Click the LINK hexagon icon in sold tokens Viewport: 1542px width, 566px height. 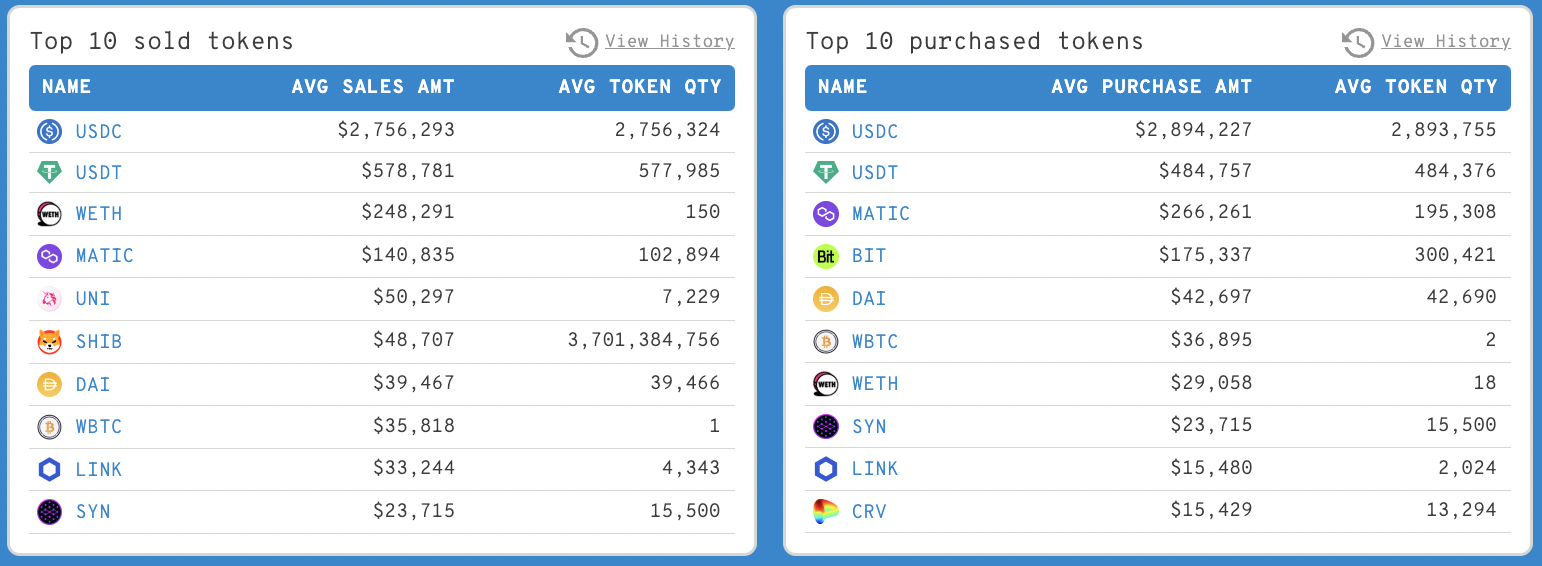(x=49, y=470)
